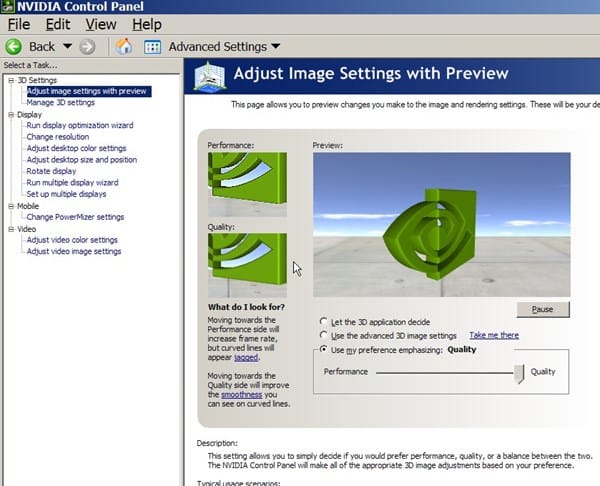Collapse the Mobile tree node
Viewport: 600px width, 486px height.
(x=11, y=206)
